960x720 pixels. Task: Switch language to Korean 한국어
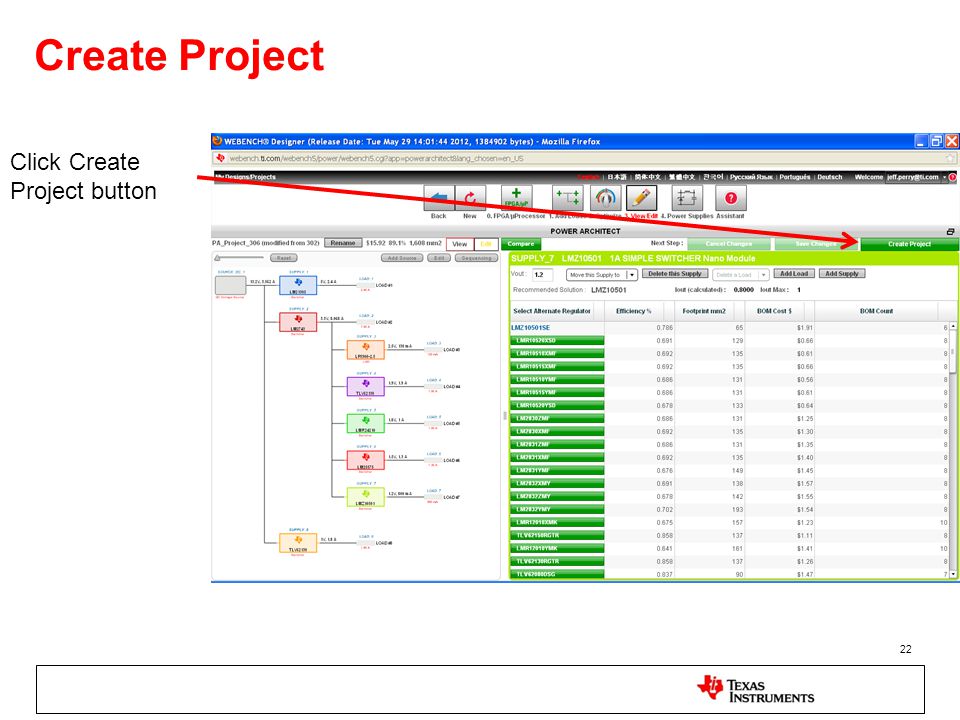713,177
